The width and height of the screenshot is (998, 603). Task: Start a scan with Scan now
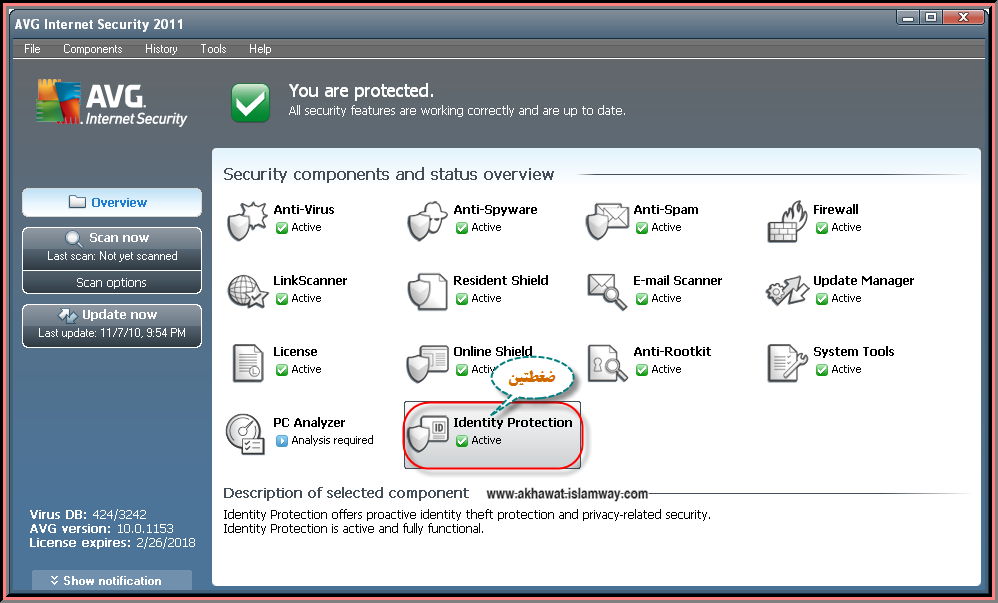[x=112, y=248]
